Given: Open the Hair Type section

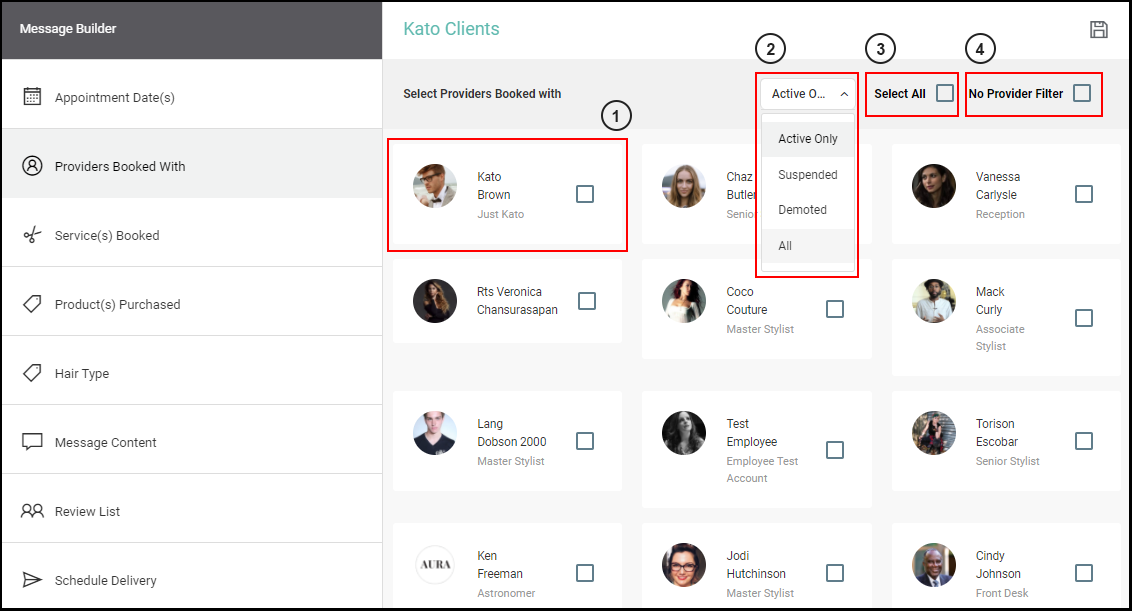Looking at the screenshot, I should (x=192, y=373).
